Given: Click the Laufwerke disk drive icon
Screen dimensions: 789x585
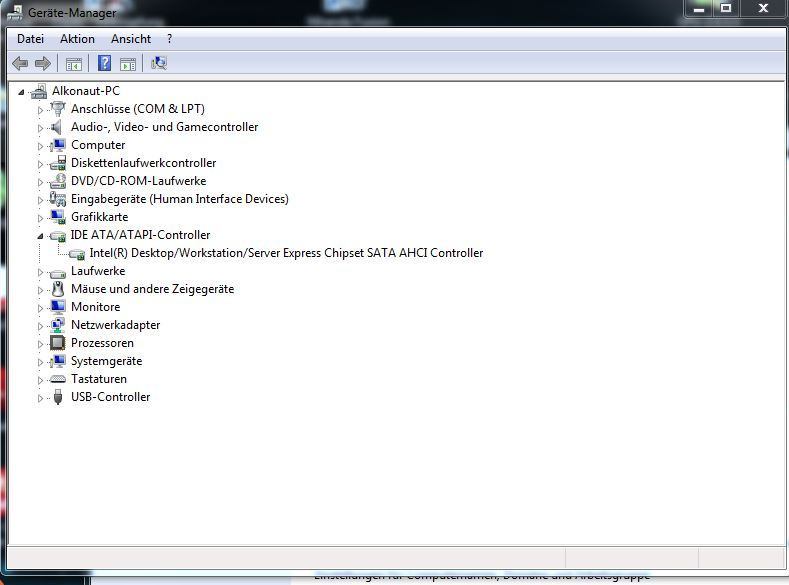Looking at the screenshot, I should coord(58,273).
